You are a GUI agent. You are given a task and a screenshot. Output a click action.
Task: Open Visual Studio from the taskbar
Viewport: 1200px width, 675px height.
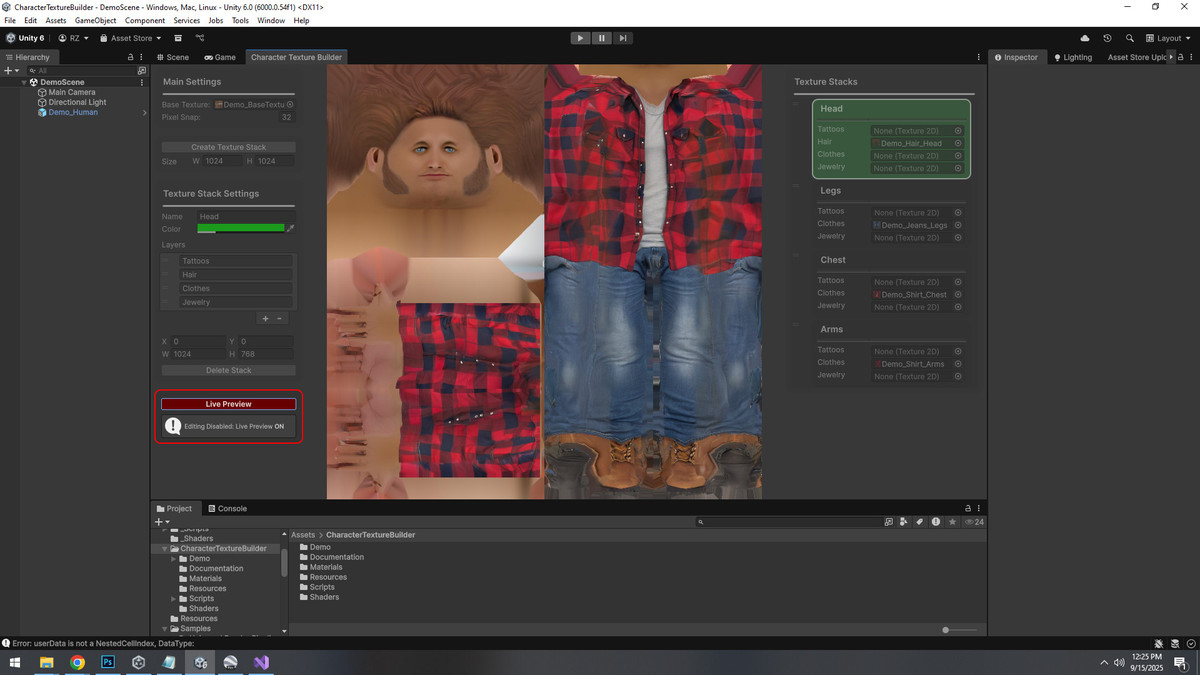coord(261,662)
